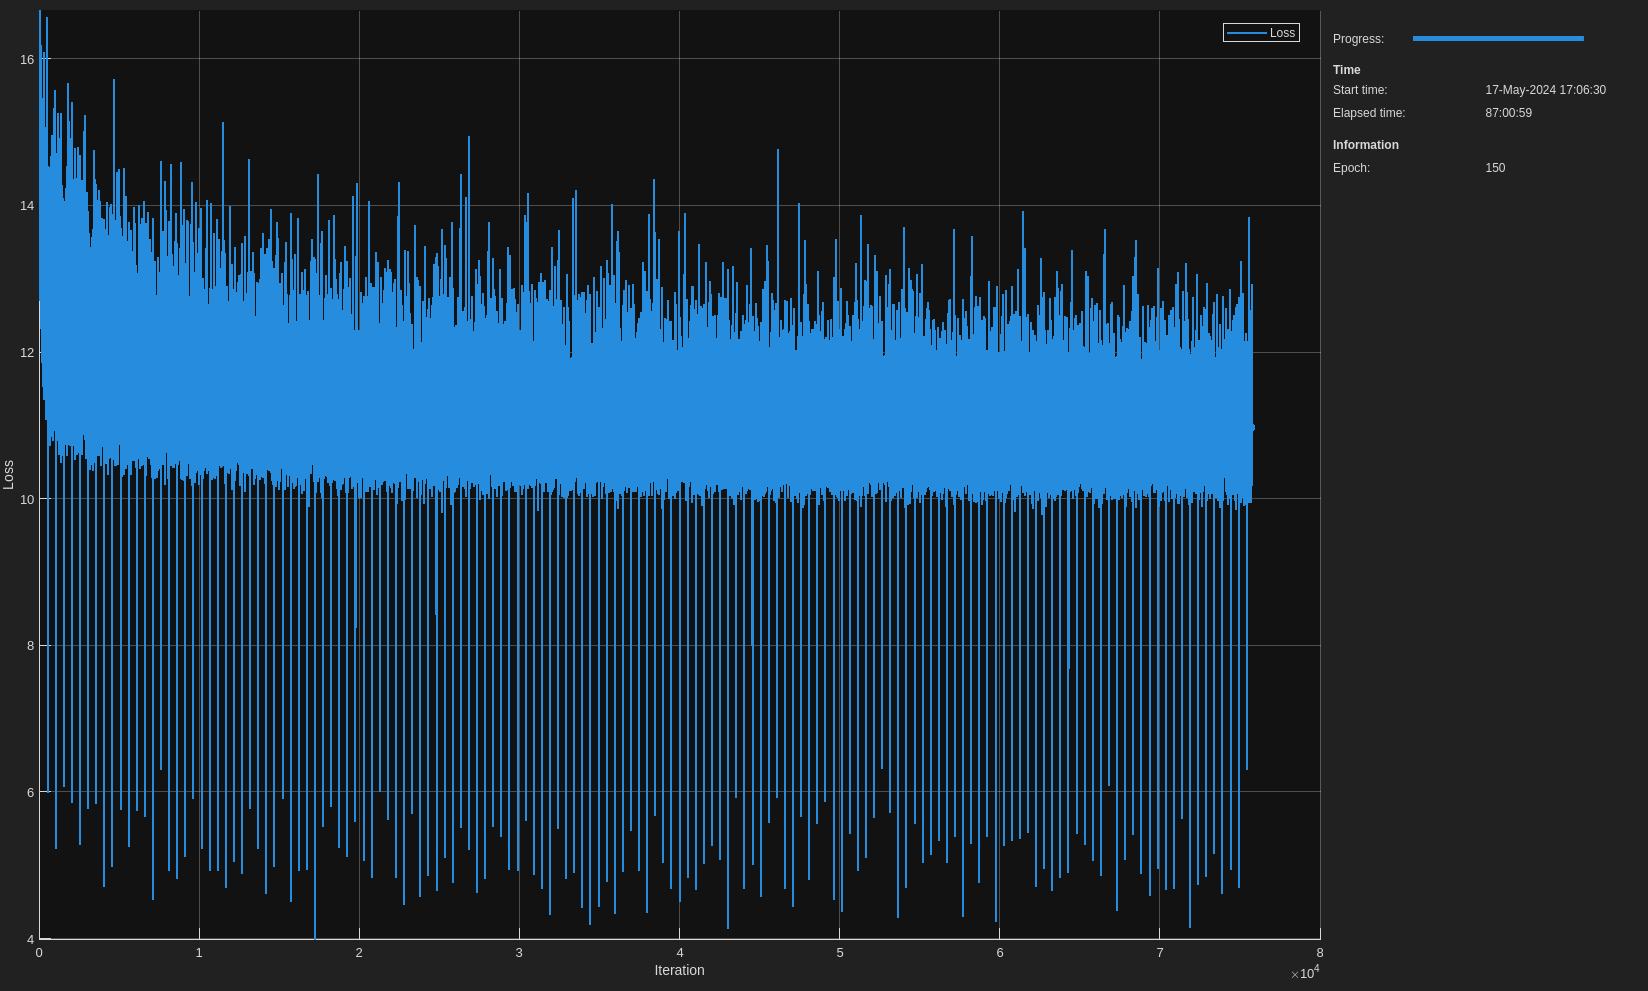Select the Start time value 17-May-2024 17:06:30
Image resolution: width=1648 pixels, height=991 pixels.
tap(1545, 90)
